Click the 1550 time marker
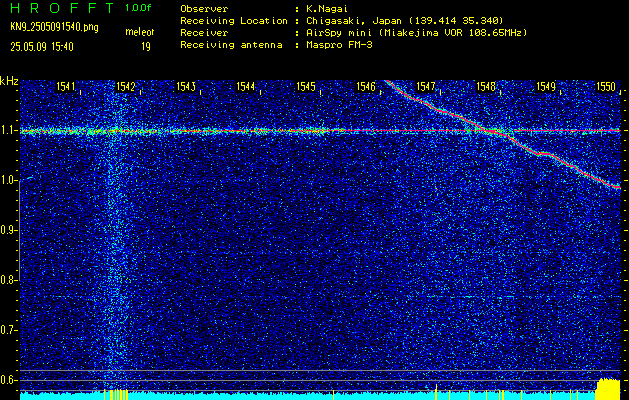Screen dimensions: 629x400 (606, 86)
